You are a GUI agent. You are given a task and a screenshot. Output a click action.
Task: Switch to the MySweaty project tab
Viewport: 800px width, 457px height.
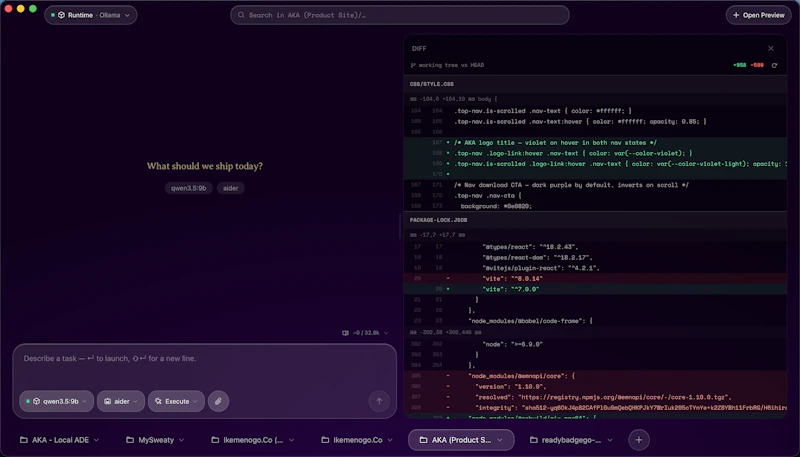click(x=156, y=440)
